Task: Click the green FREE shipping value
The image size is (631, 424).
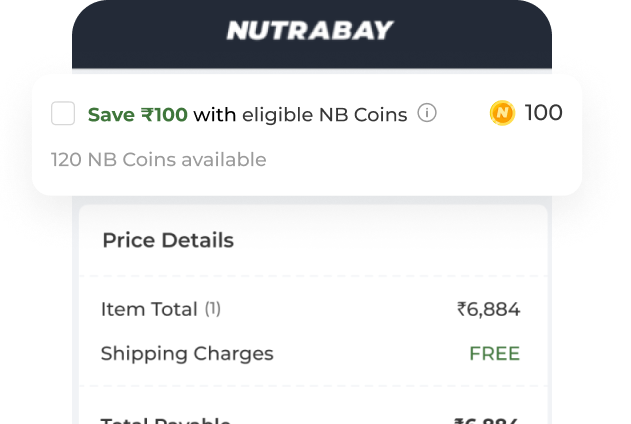Action: [x=494, y=353]
